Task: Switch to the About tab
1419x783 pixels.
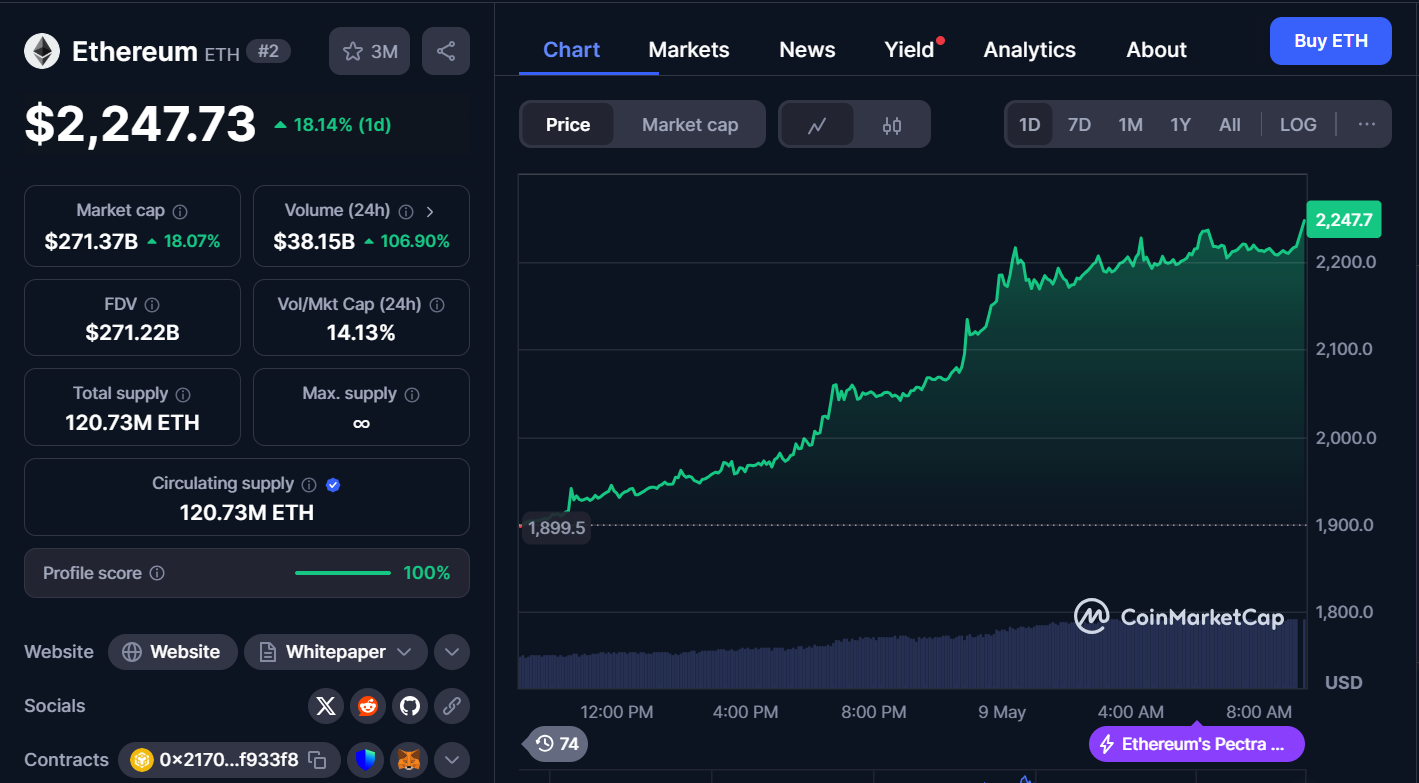Action: click(x=1157, y=50)
